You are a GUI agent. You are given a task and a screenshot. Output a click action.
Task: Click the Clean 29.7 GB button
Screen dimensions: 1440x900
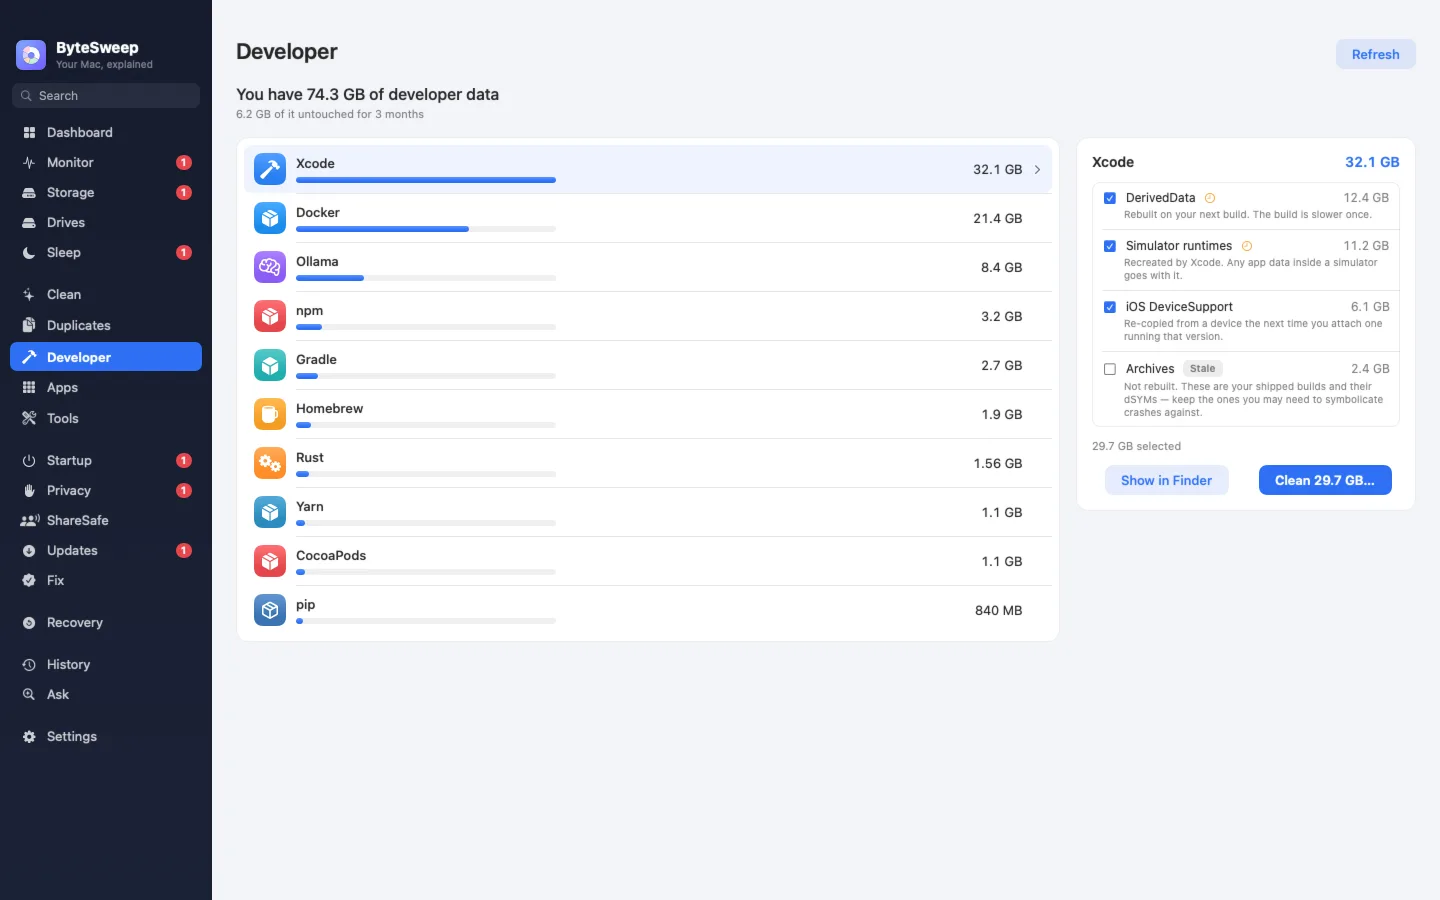tap(1325, 480)
